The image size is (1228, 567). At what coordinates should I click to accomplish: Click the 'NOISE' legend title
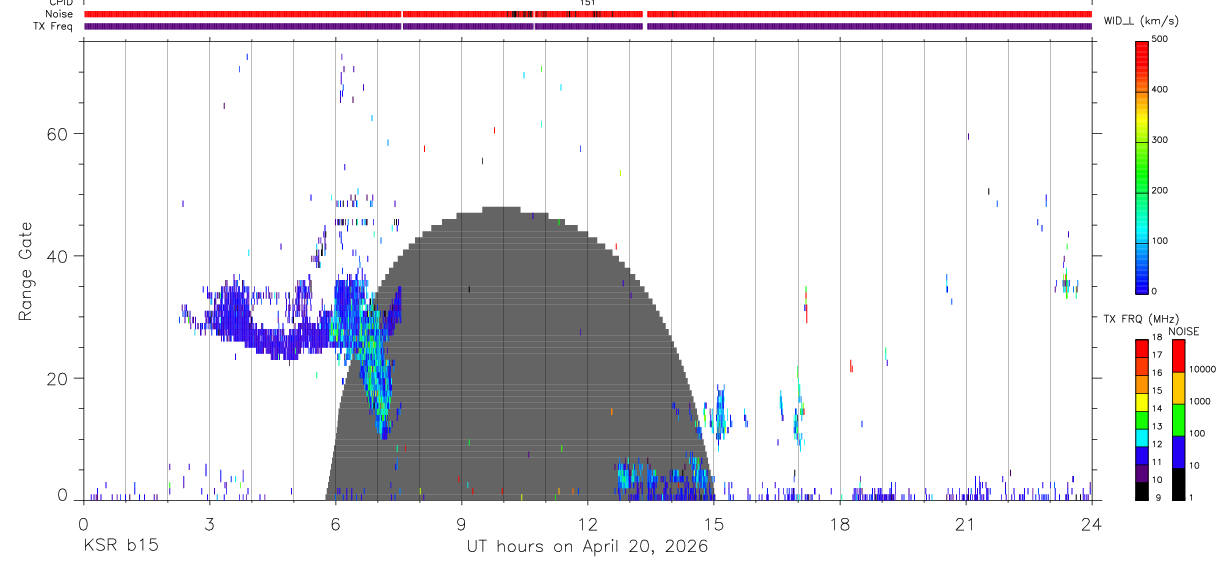tap(1183, 330)
